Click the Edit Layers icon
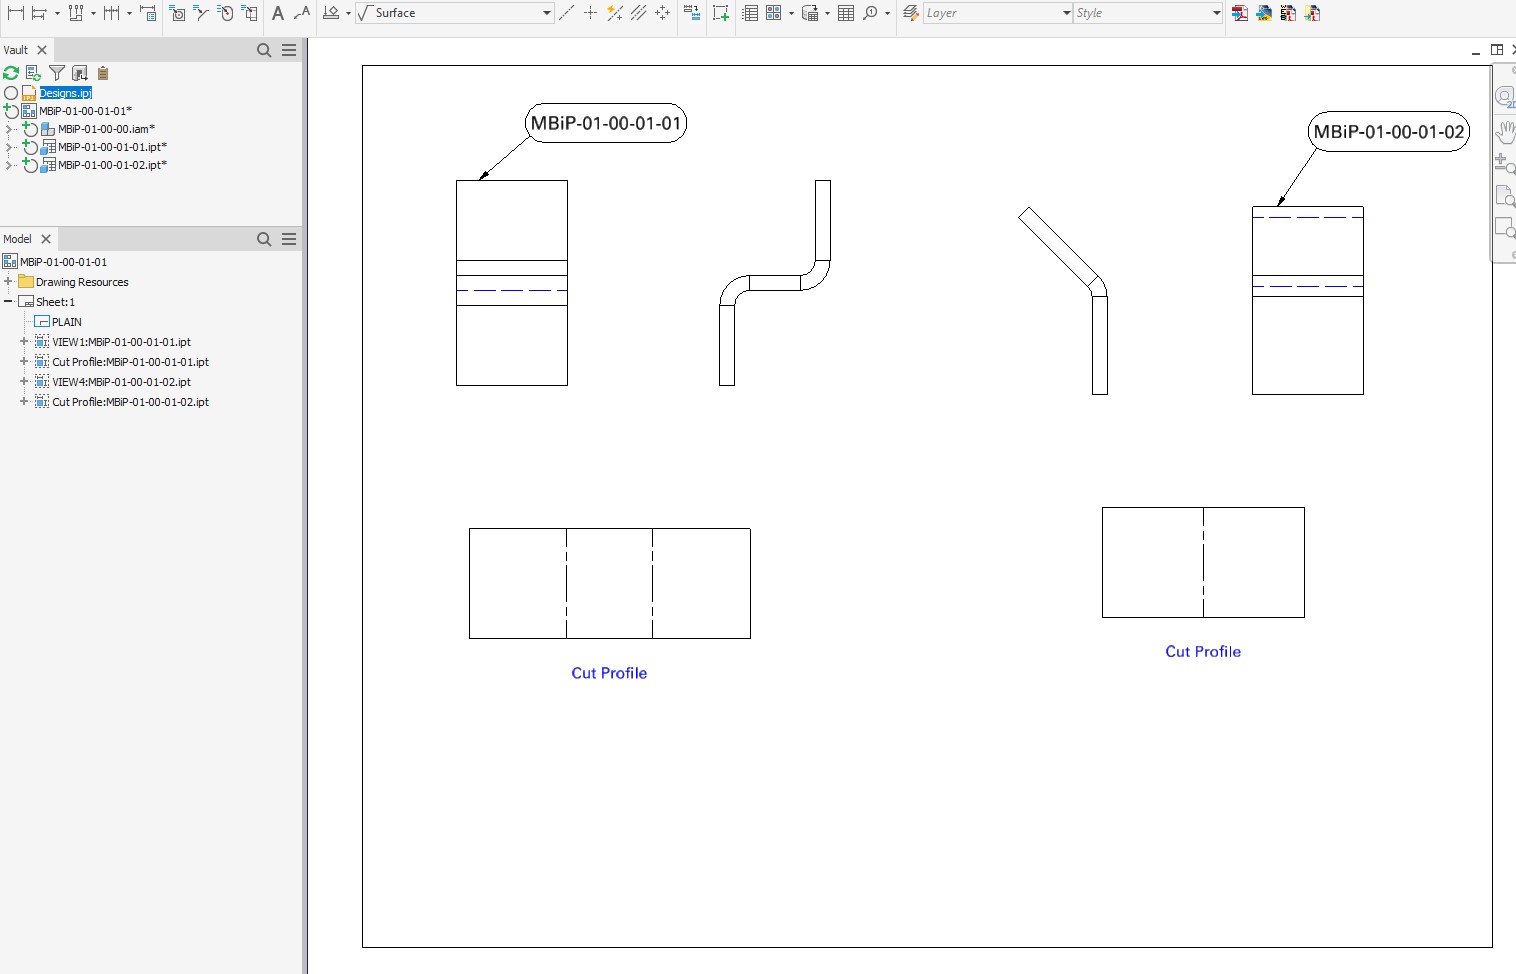Screen dimensions: 1516x974 coord(910,13)
